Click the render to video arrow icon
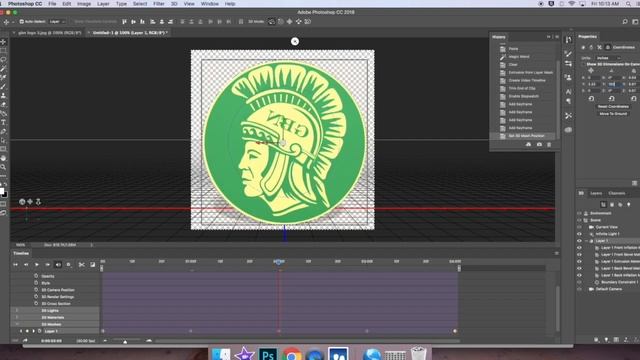This screenshot has width=640, height=360. coord(25,340)
